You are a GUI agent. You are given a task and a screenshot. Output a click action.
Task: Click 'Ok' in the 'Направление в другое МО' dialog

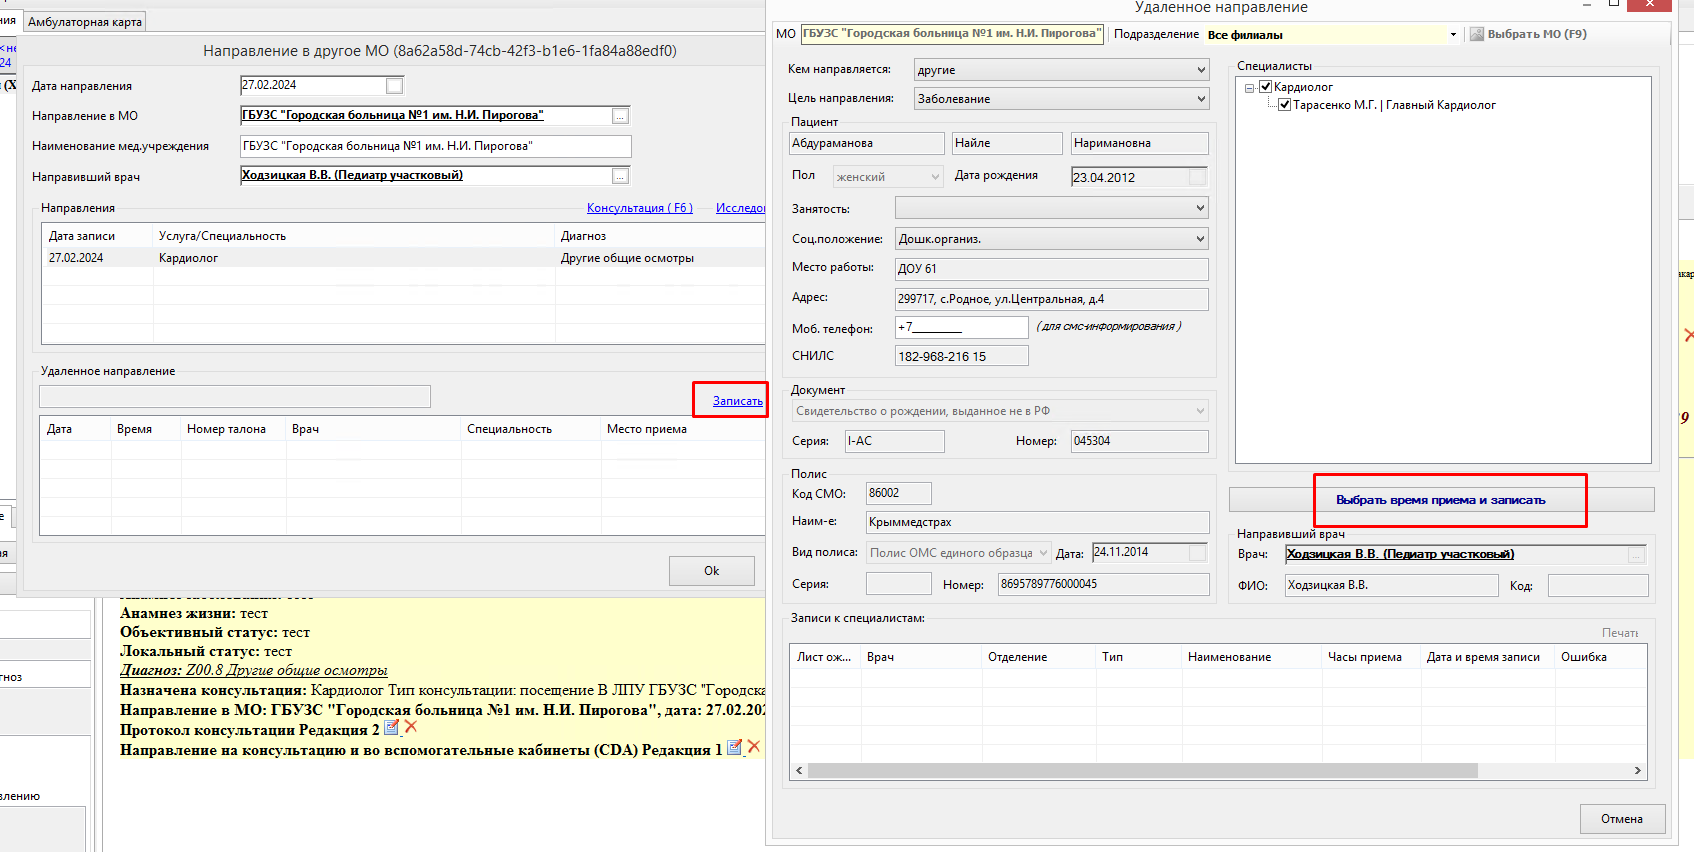point(712,571)
